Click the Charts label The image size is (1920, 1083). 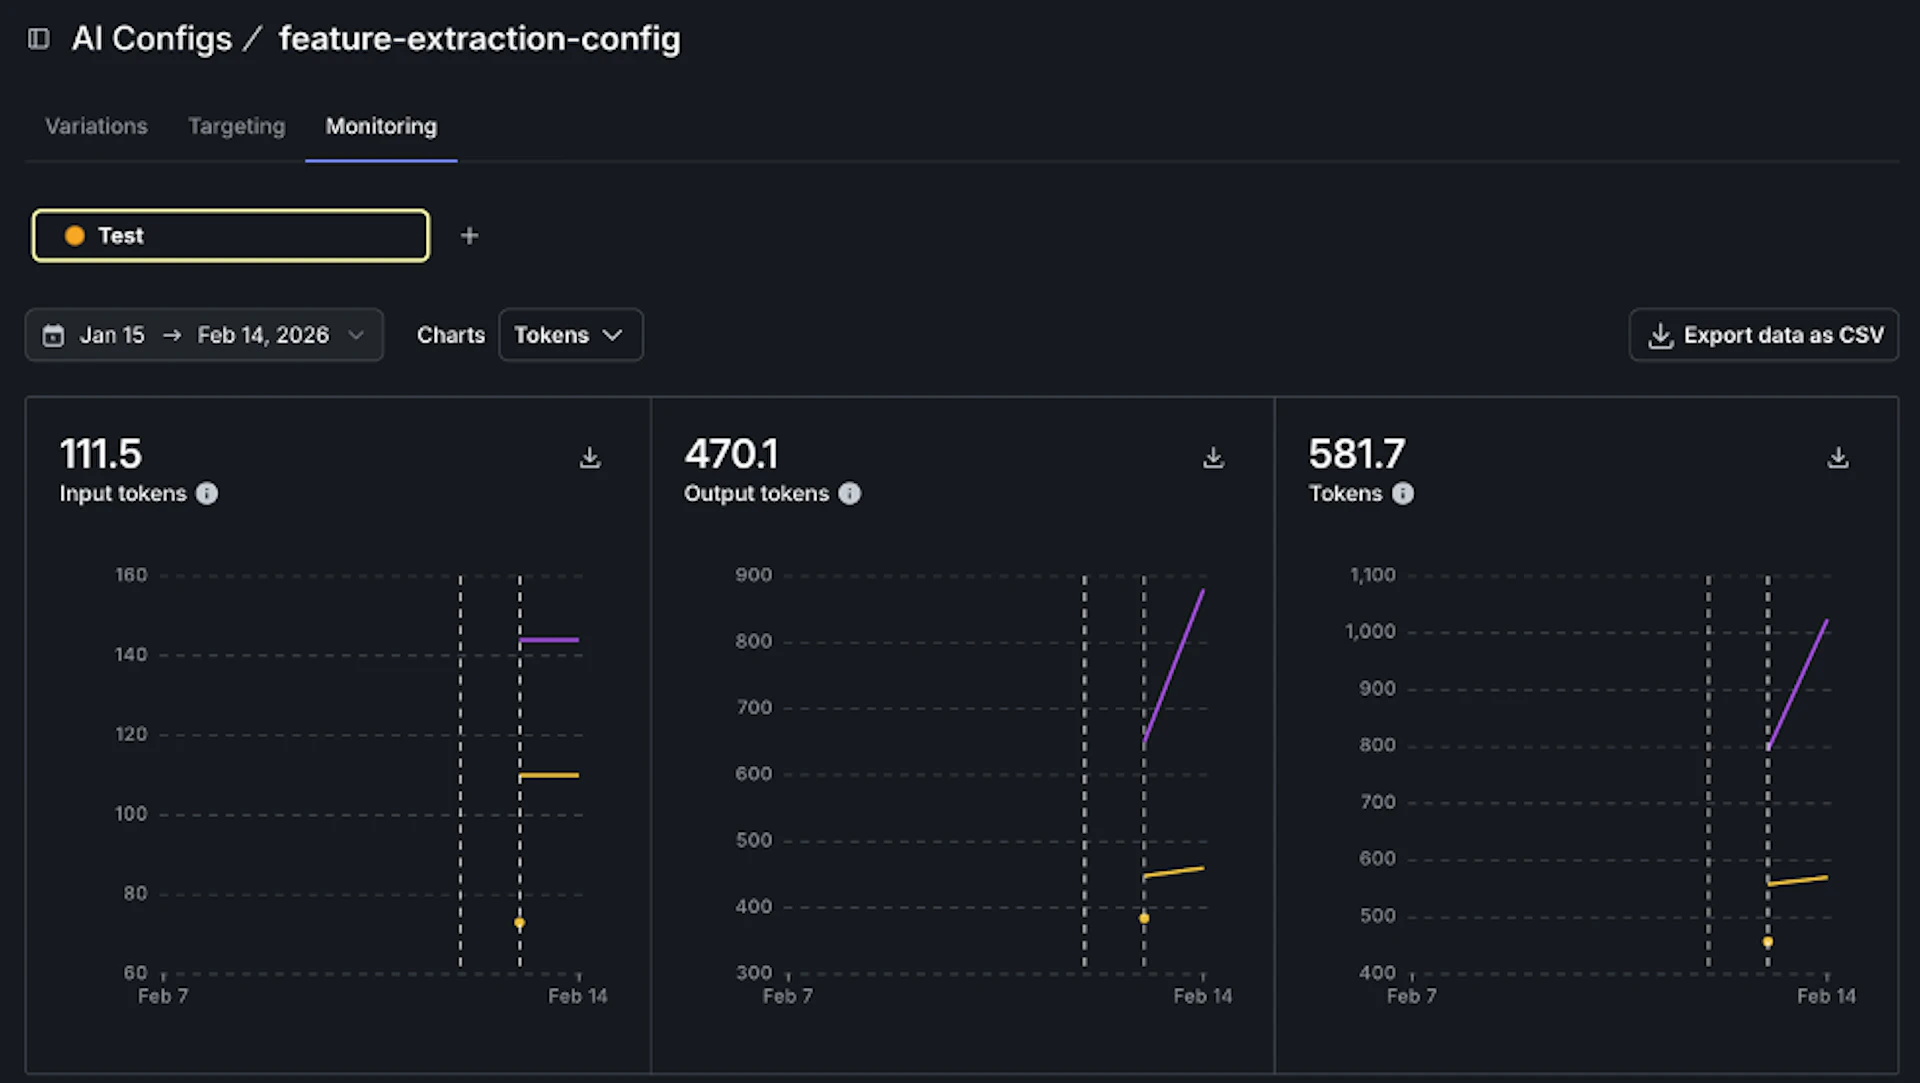(451, 335)
